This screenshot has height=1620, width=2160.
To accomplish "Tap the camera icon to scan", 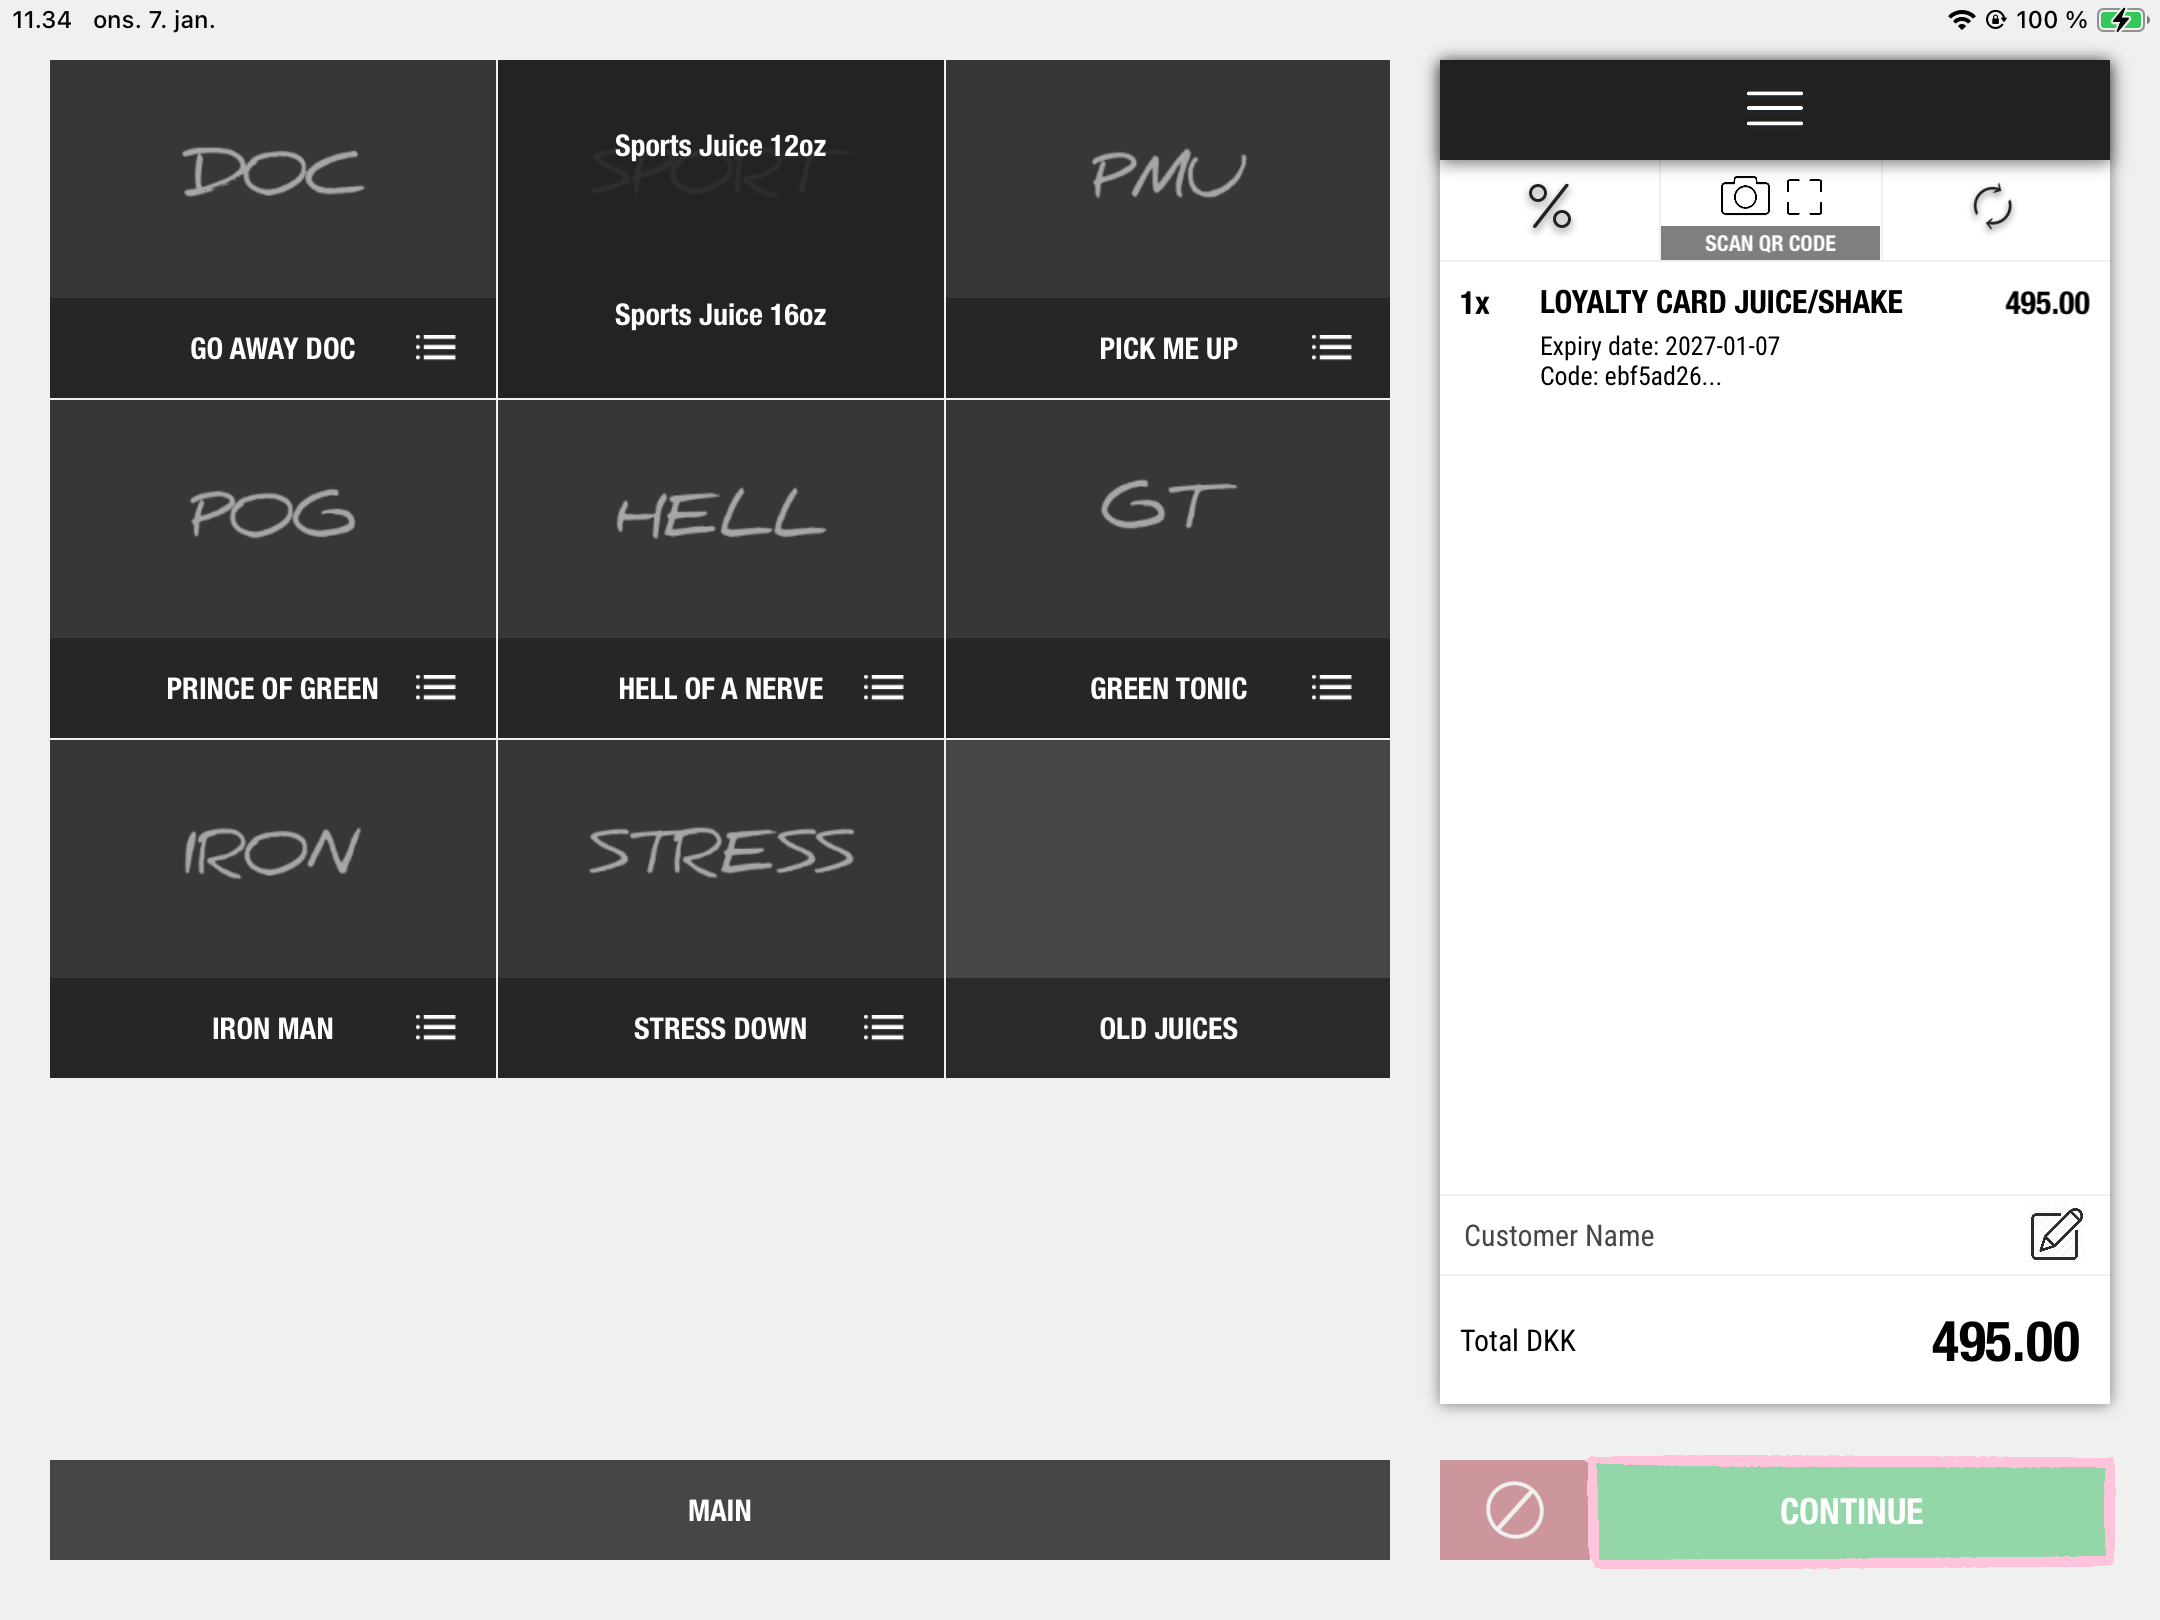I will (1745, 197).
